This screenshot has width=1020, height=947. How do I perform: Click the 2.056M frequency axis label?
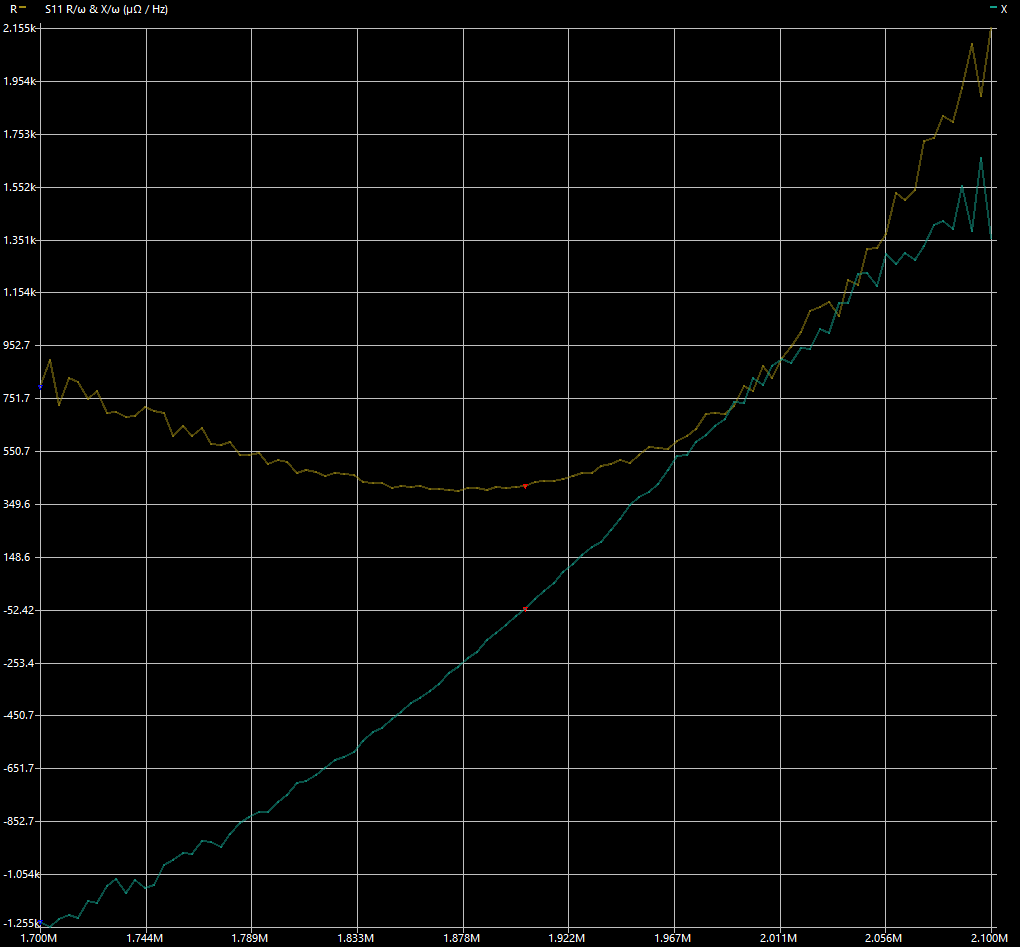[x=884, y=939]
